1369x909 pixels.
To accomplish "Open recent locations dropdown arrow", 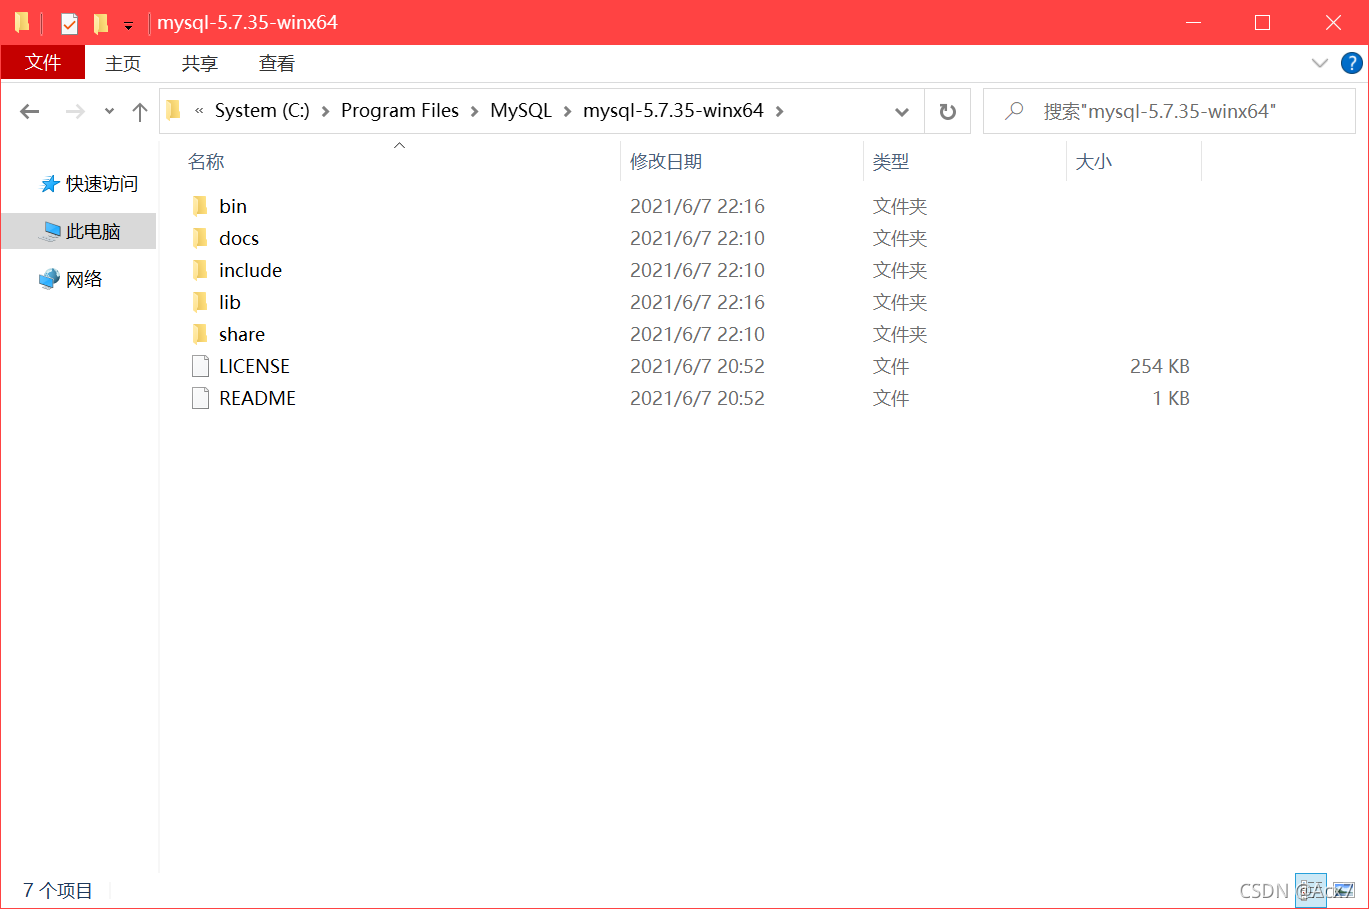I will [x=109, y=111].
